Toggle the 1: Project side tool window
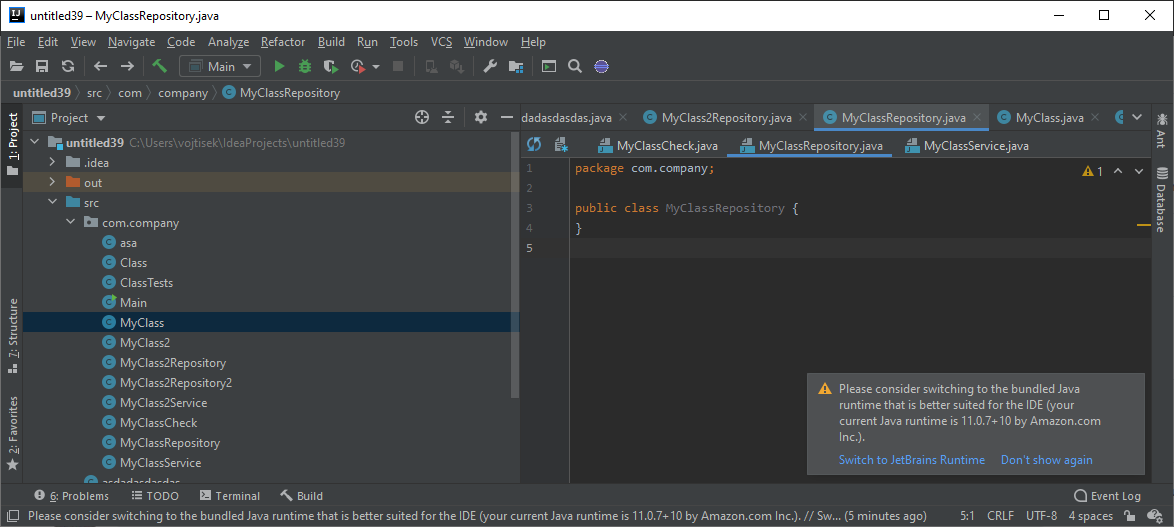1174x527 pixels. [12, 144]
